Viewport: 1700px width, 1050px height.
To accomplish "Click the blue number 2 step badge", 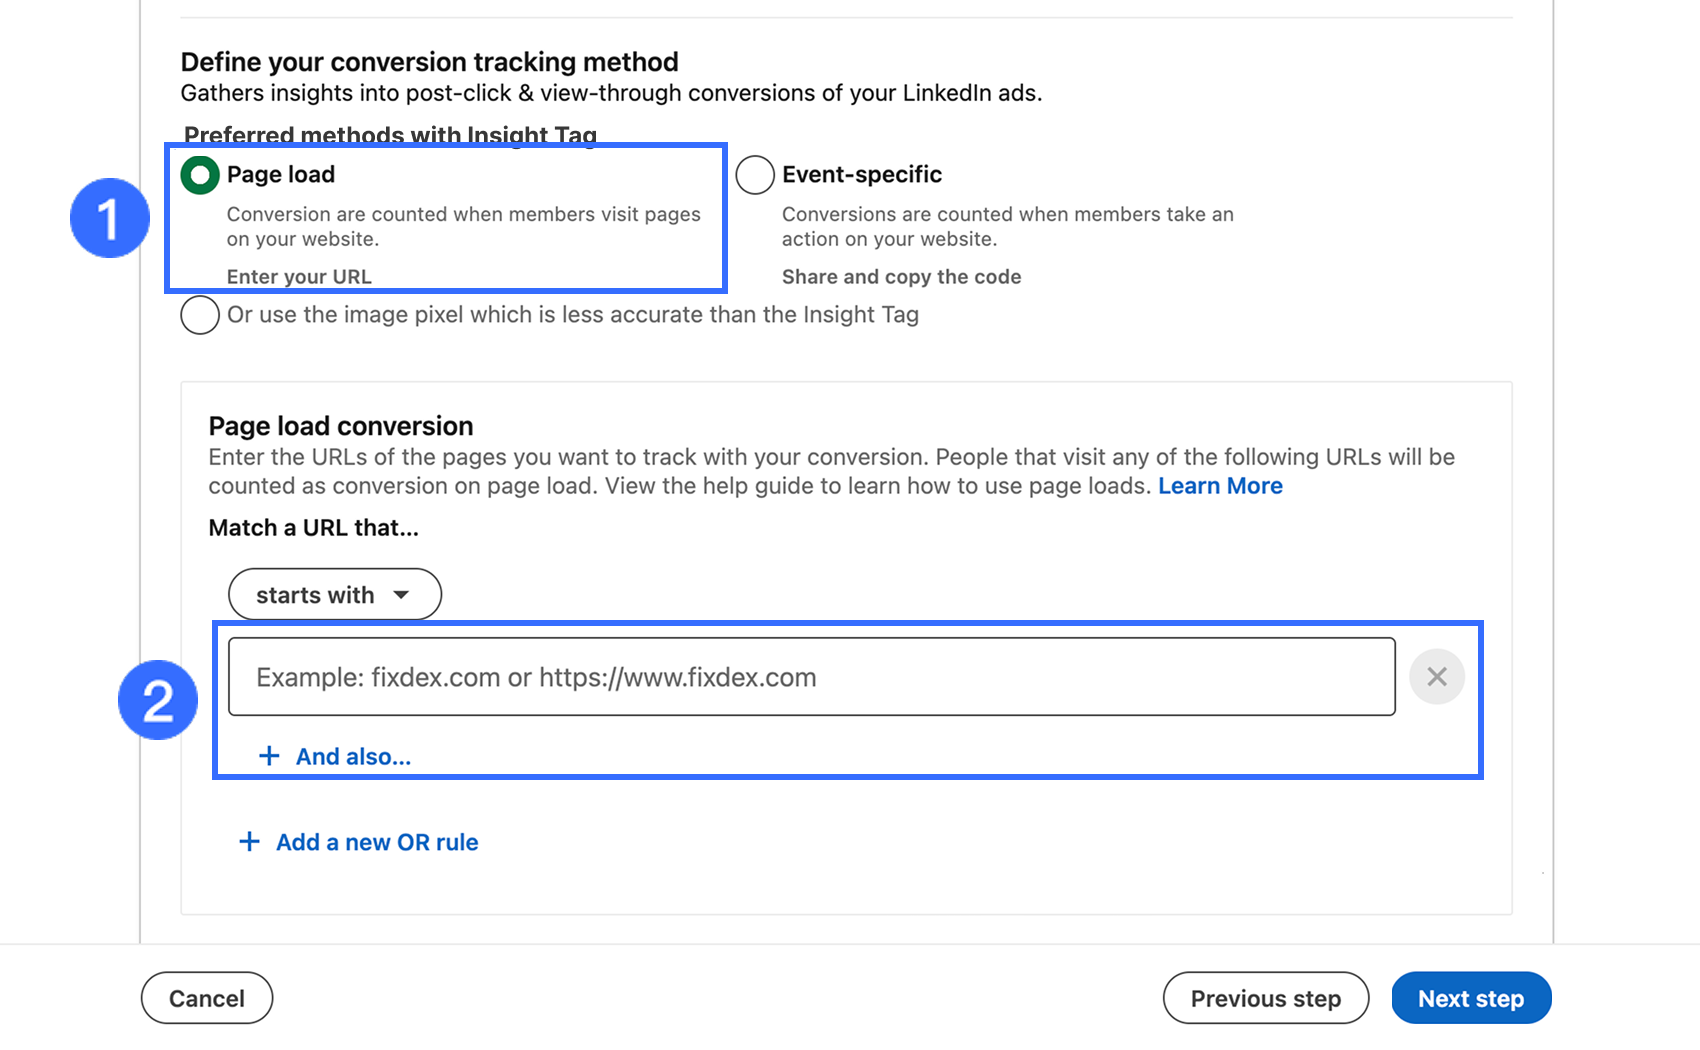I will click(158, 700).
